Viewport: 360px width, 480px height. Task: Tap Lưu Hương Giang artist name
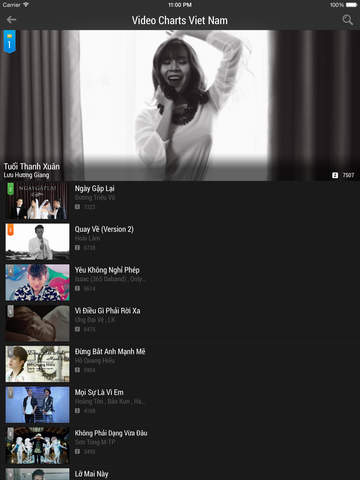[26, 175]
